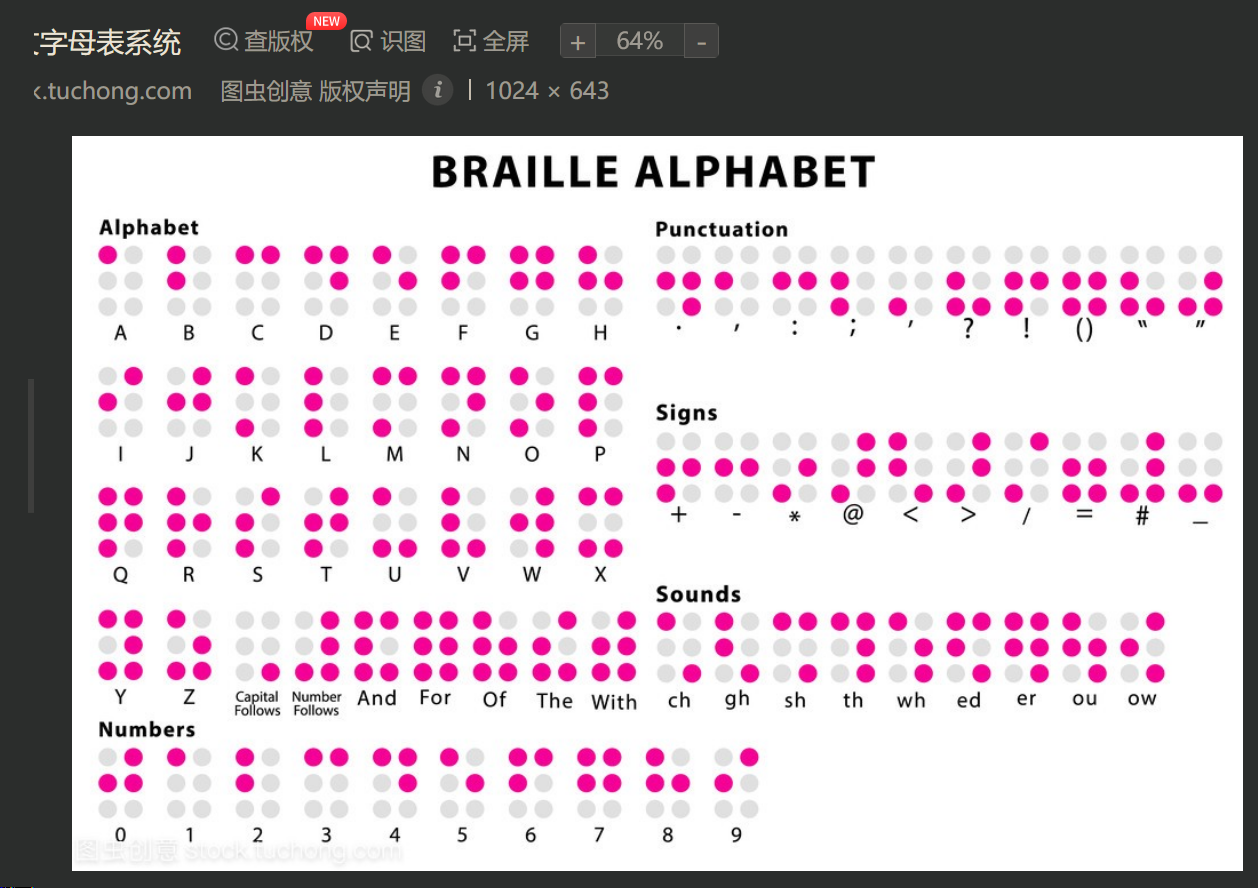Click the Capital Follows Braille cell

[257, 646]
